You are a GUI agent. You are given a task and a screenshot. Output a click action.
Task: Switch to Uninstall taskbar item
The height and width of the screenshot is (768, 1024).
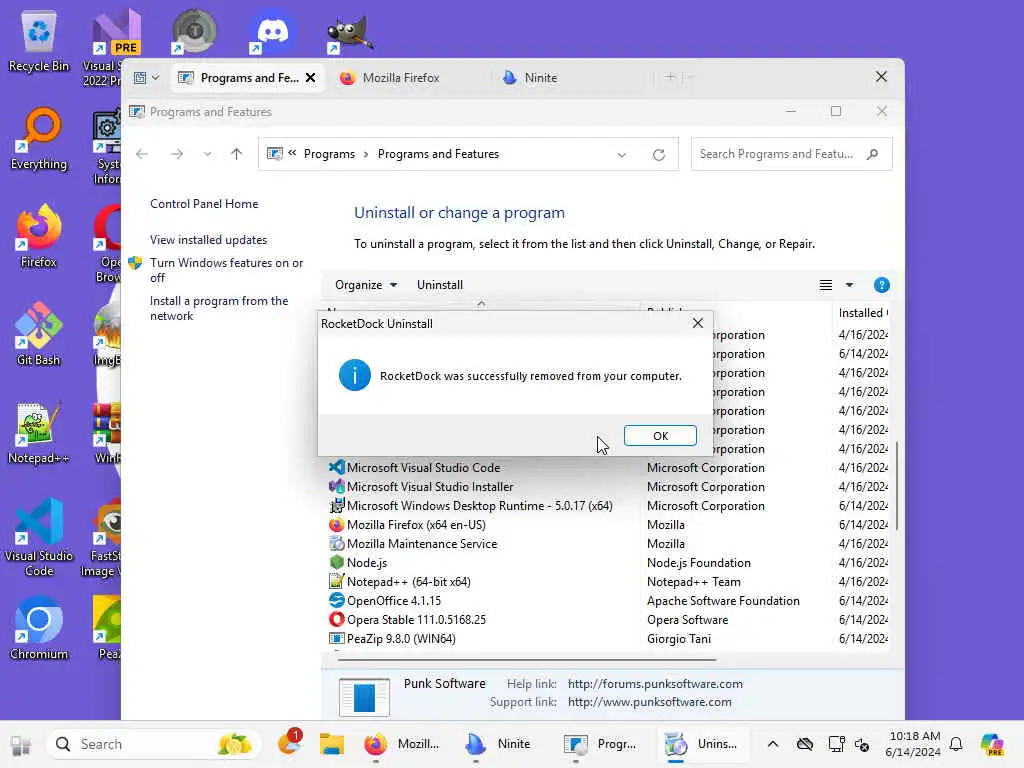[x=701, y=744]
